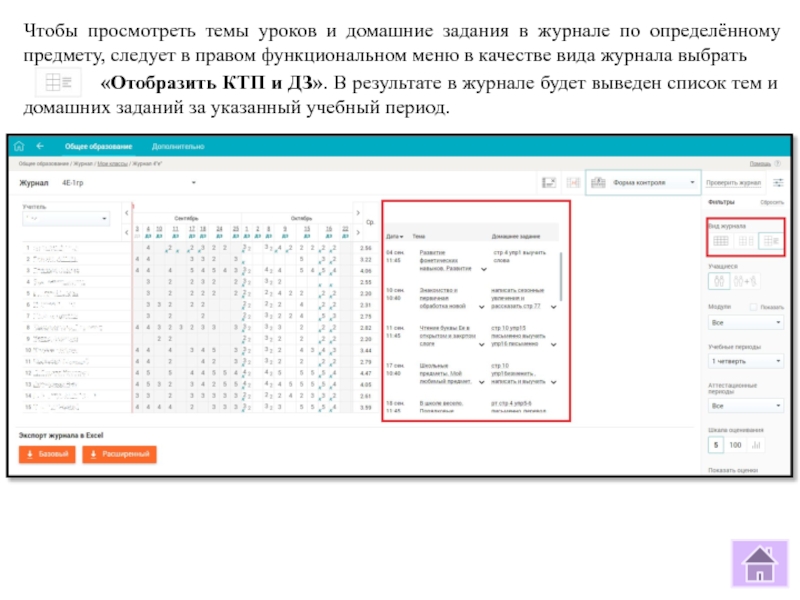The height and width of the screenshot is (600, 800).
Task: Click next arrow in dates row
Action: click(x=358, y=233)
